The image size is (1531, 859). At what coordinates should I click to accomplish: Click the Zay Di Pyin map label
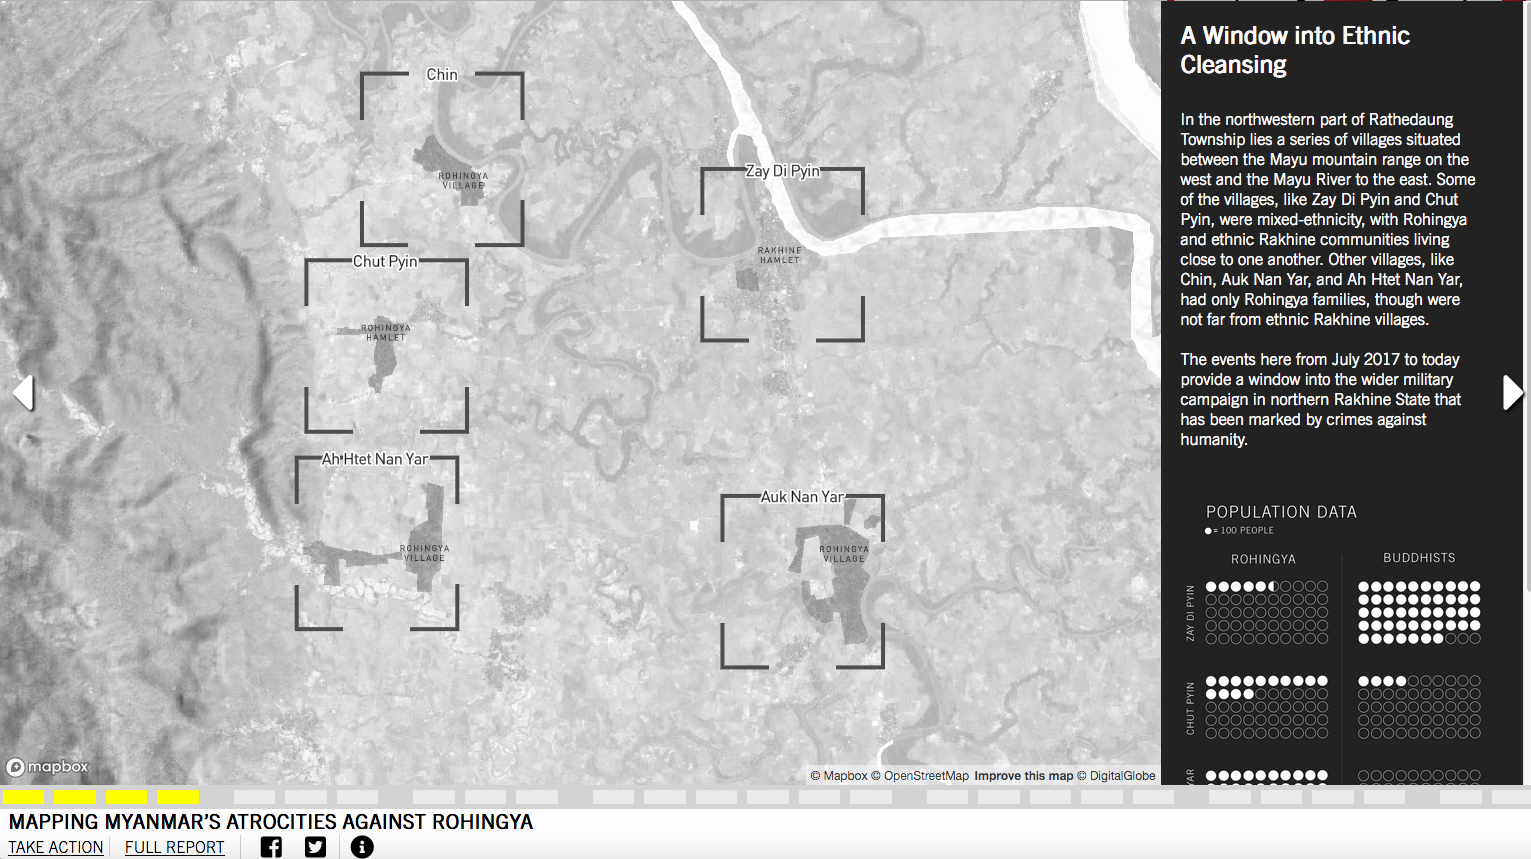point(783,171)
